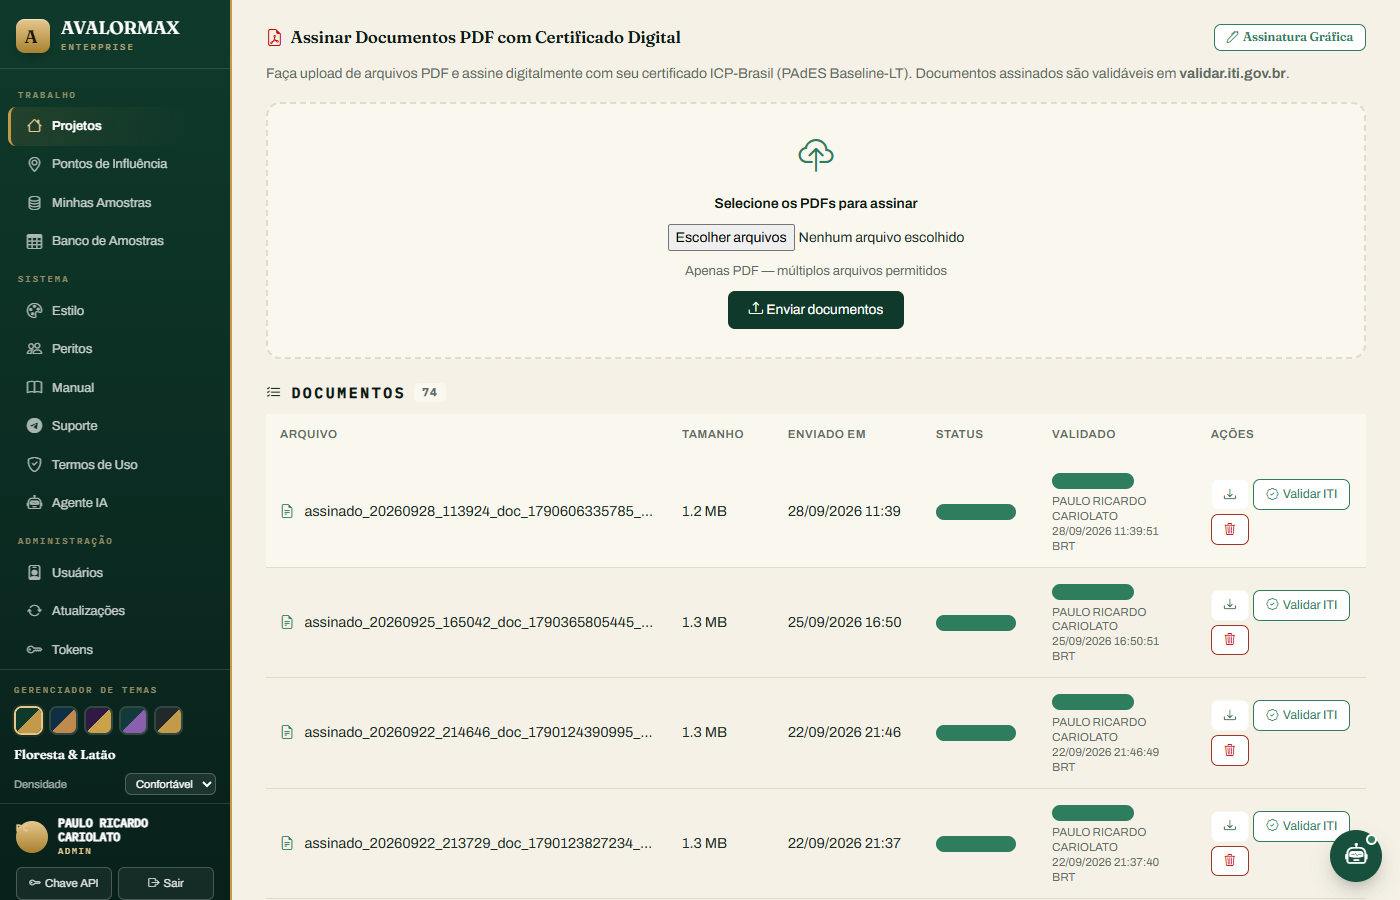Image resolution: width=1400 pixels, height=900 pixels.
Task: Go to Peritos page
Action: 115,349
